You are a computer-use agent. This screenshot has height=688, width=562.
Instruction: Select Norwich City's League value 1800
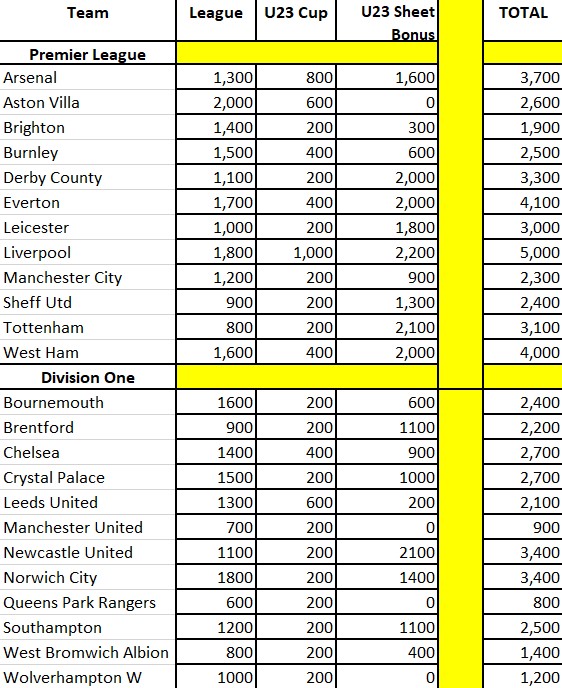tap(216, 577)
